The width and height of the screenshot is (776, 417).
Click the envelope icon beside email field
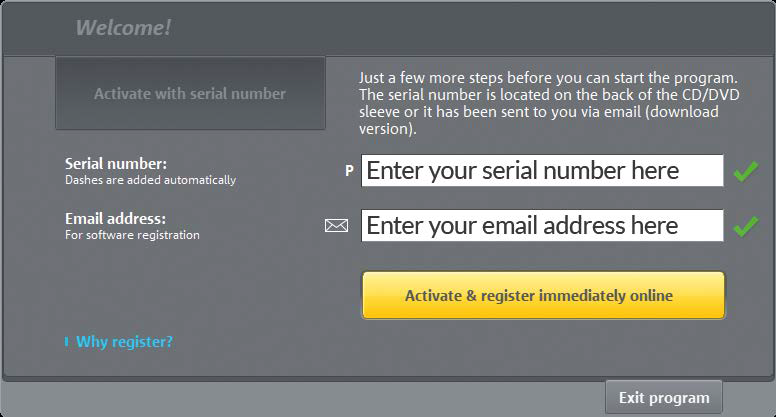tap(336, 226)
